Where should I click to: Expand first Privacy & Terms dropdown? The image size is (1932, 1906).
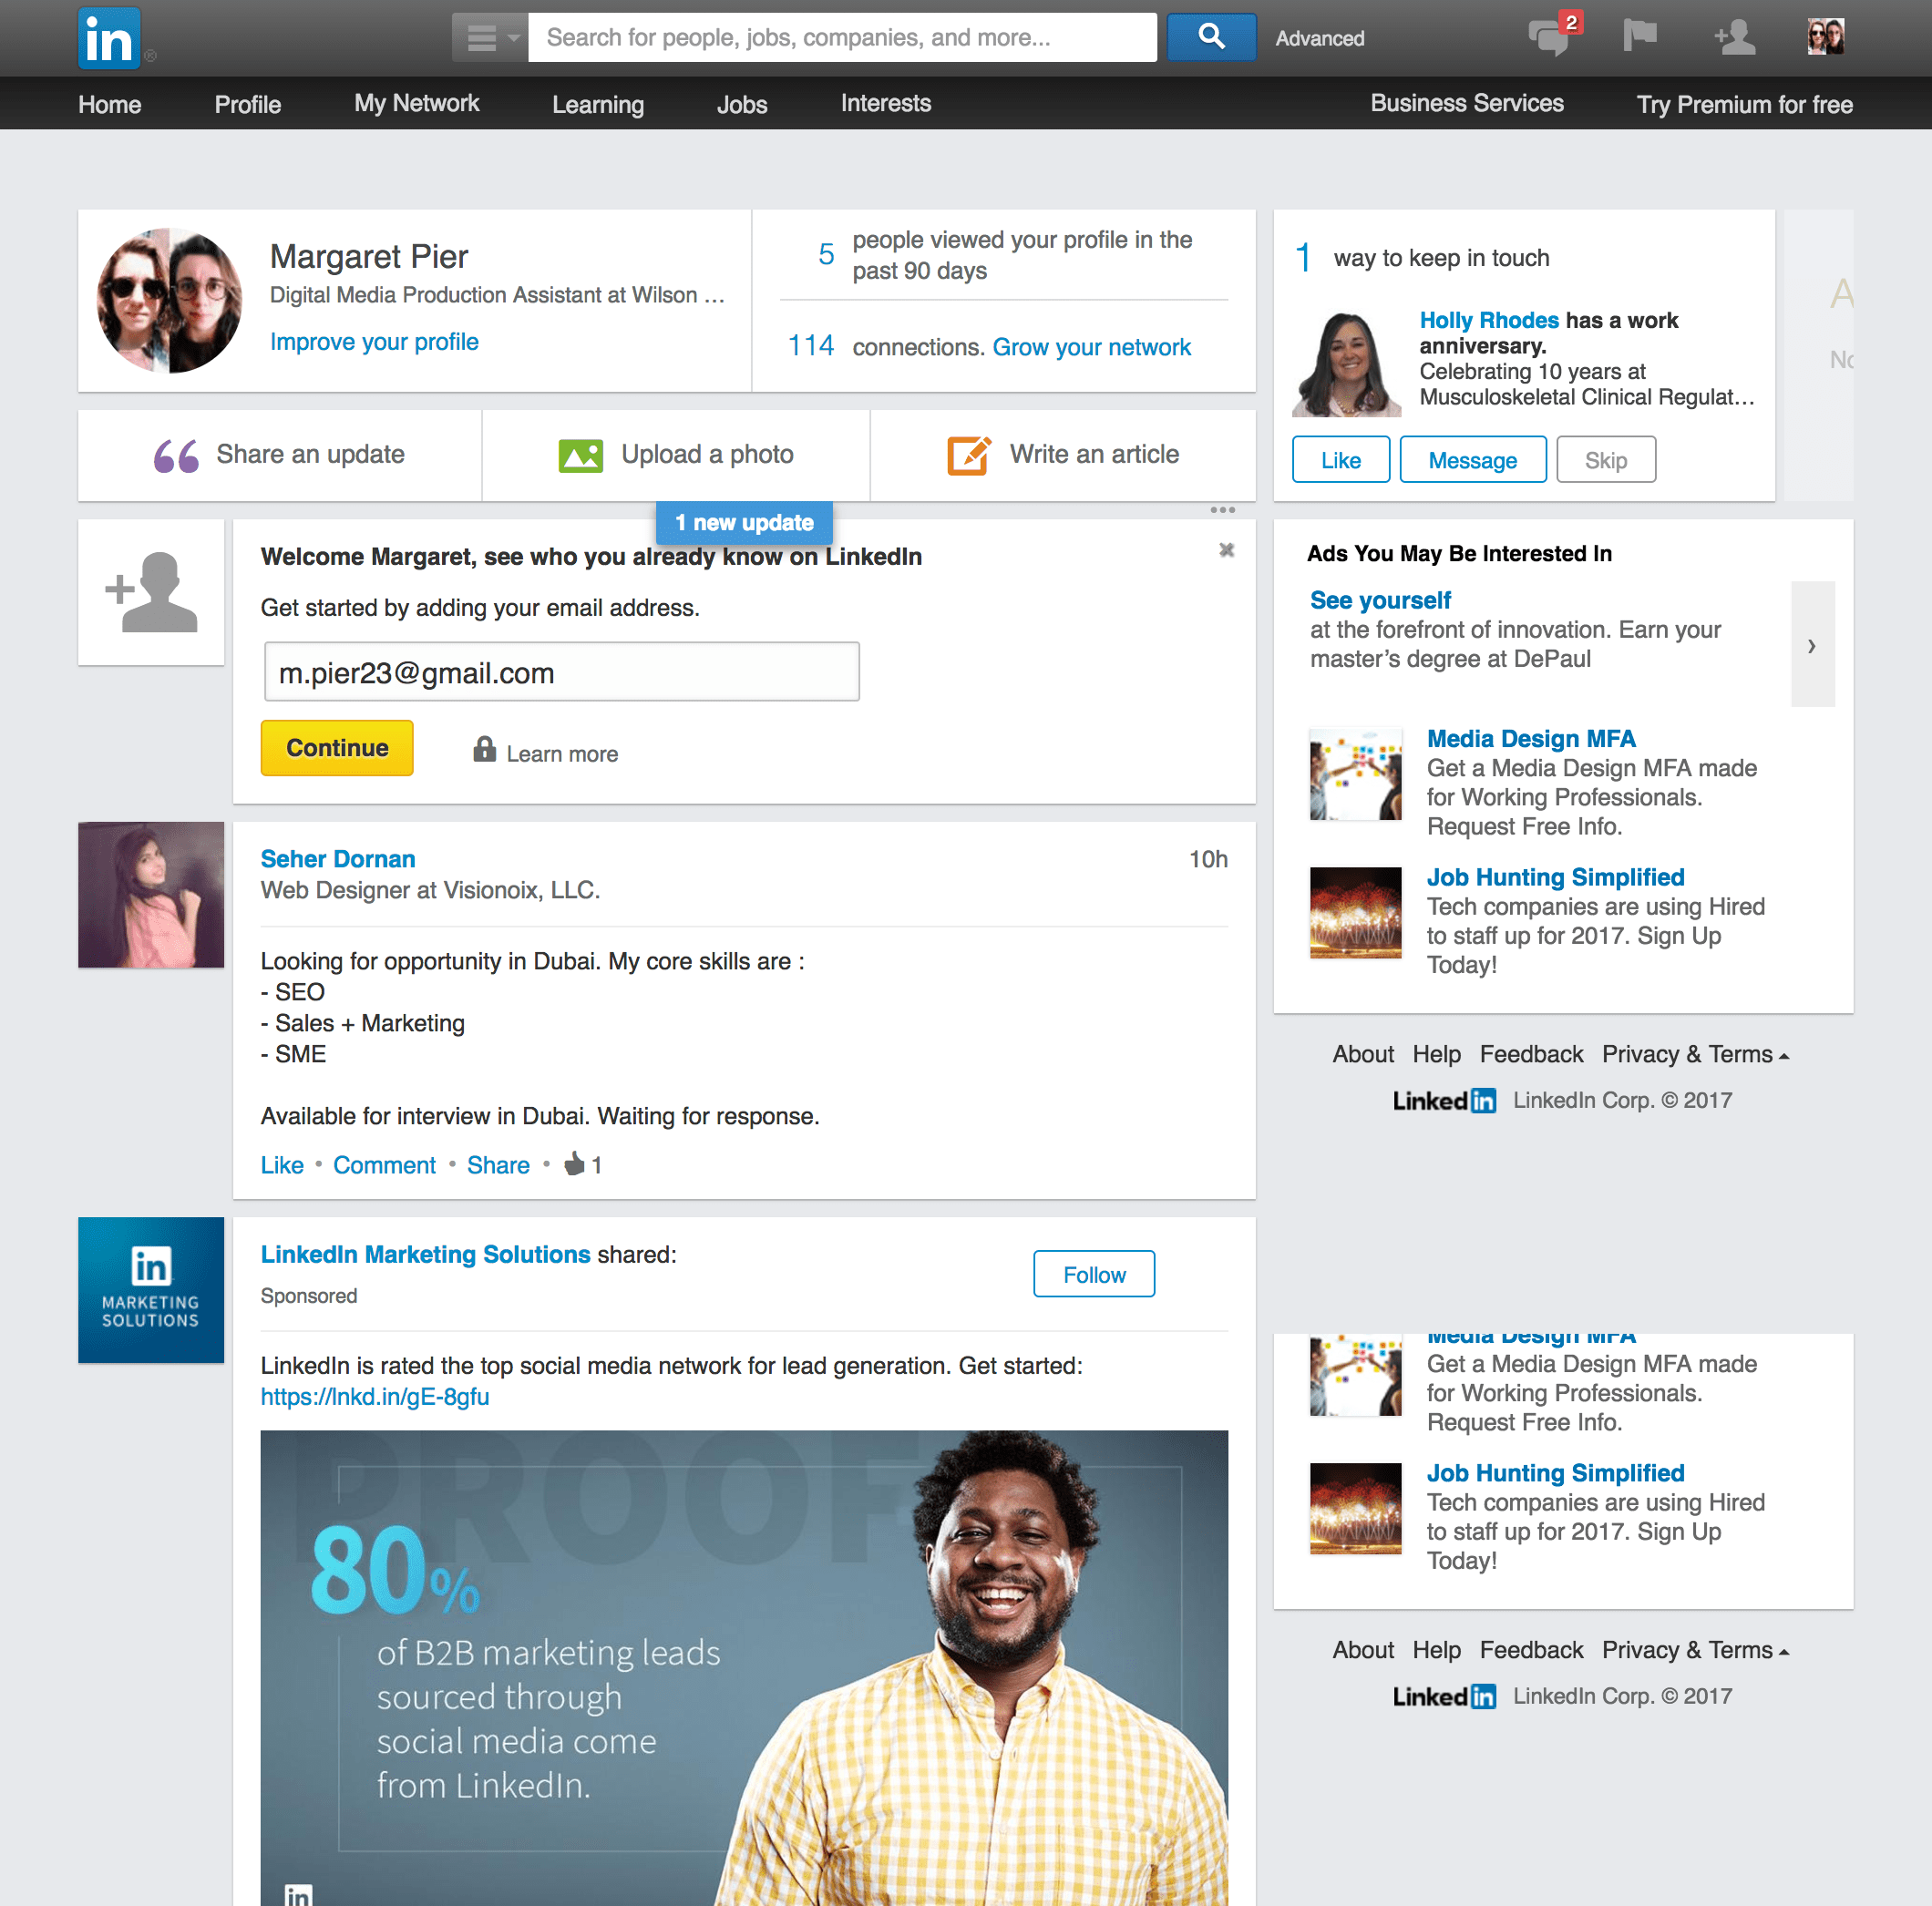click(x=1695, y=1054)
